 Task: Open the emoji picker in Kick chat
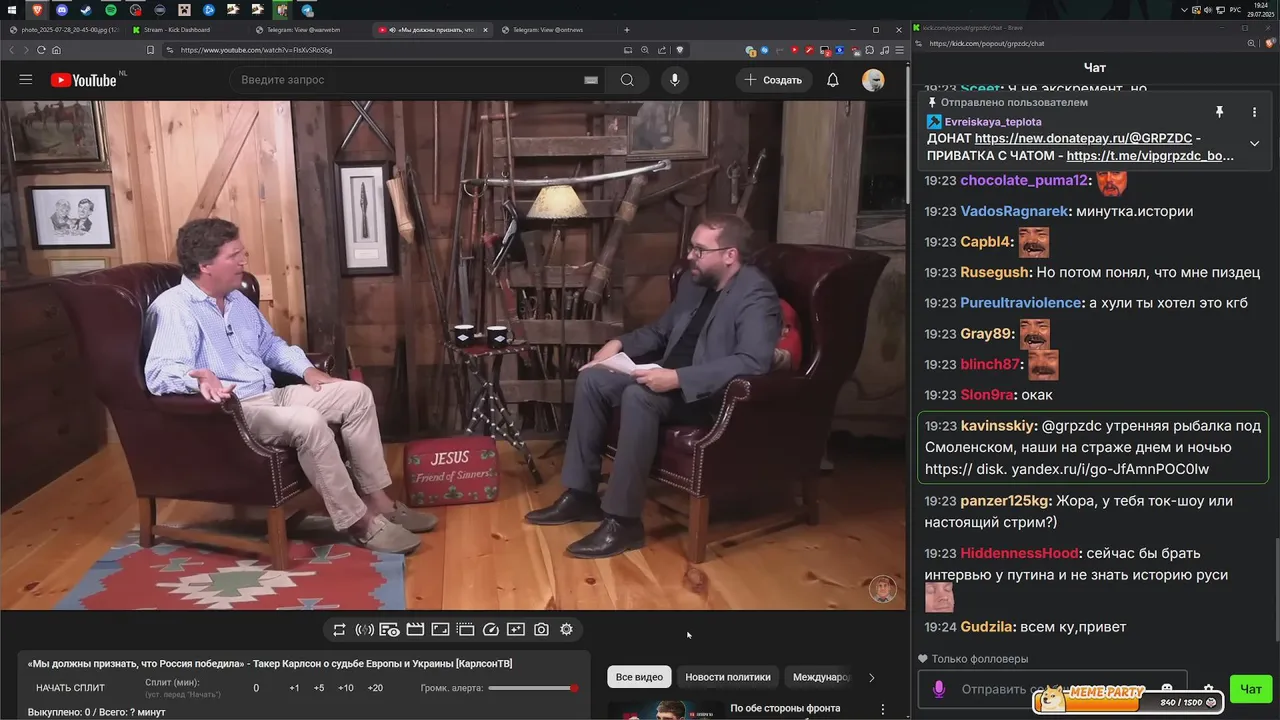[1167, 688]
